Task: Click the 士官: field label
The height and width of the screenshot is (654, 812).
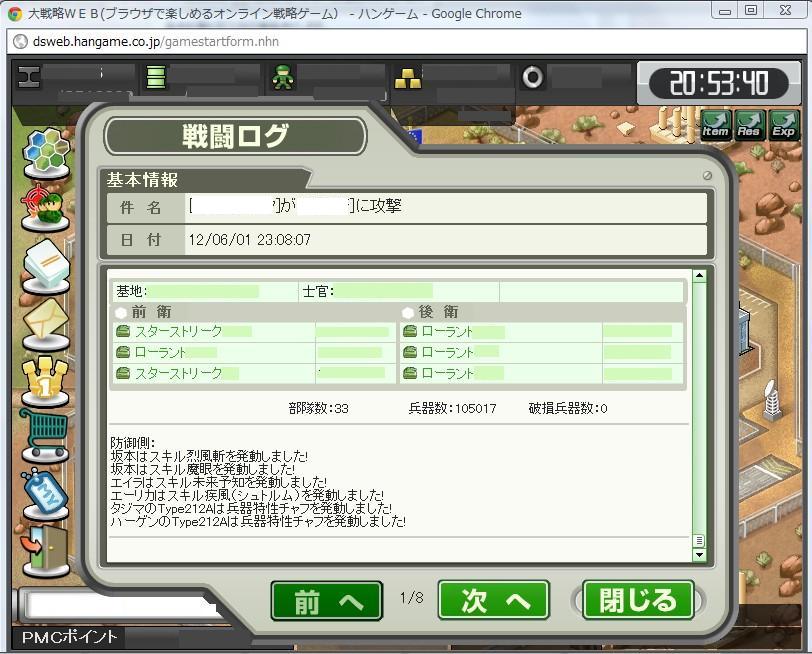Action: pos(318,292)
